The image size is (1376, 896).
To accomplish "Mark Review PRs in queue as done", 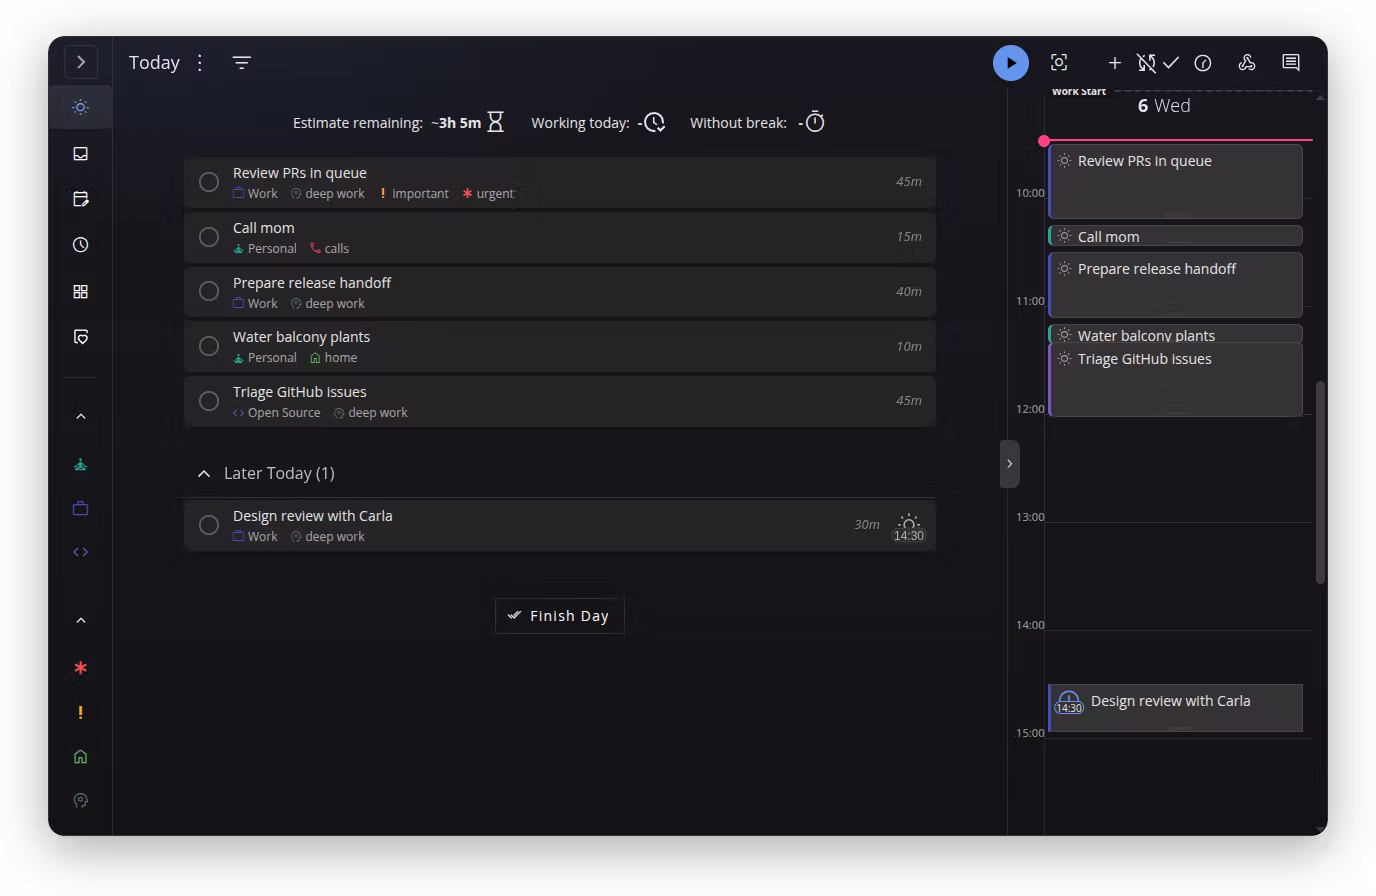I will pyautogui.click(x=209, y=182).
